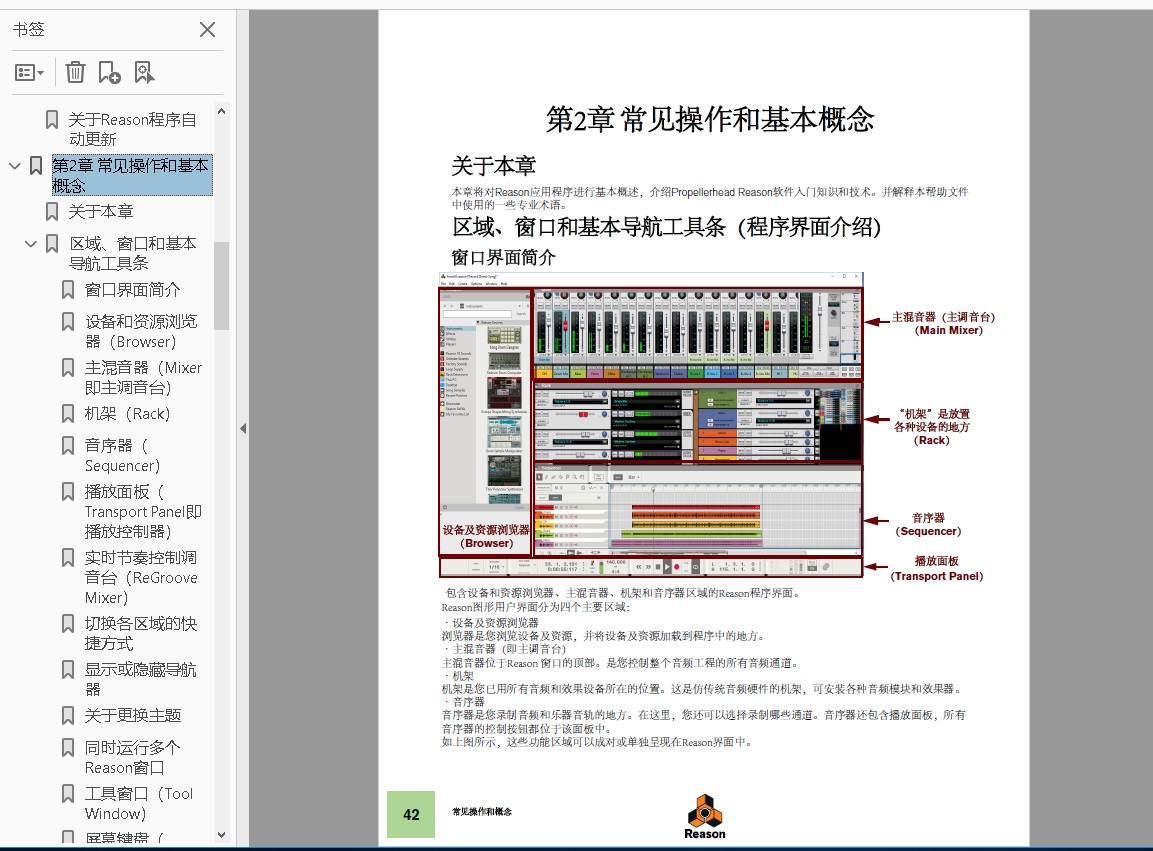This screenshot has width=1153, height=851.
Task: Click bookmark icon beside 显示或隐藏导航器
Action: [68, 669]
